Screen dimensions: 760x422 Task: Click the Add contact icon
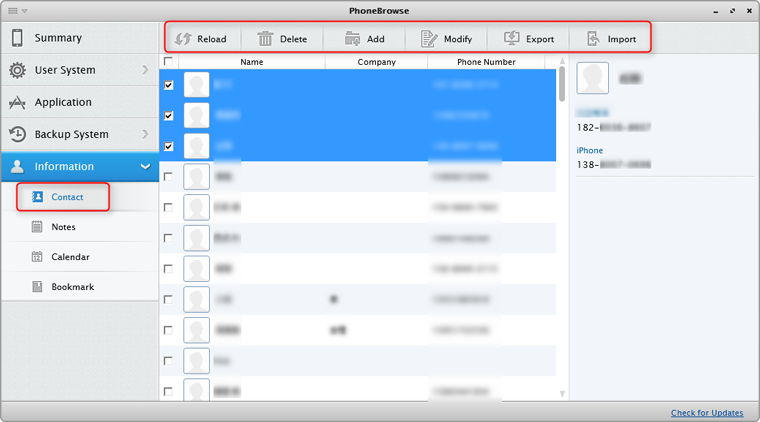click(x=352, y=39)
